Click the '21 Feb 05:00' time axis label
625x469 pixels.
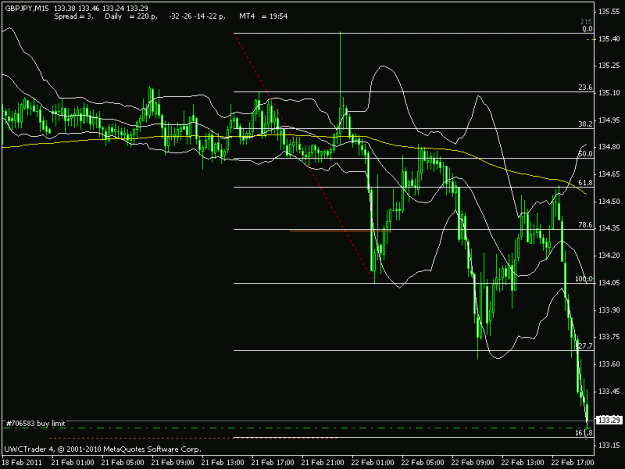(123, 463)
